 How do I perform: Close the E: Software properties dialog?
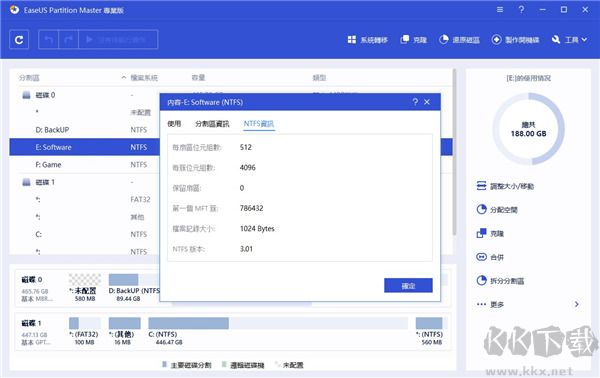pos(427,102)
